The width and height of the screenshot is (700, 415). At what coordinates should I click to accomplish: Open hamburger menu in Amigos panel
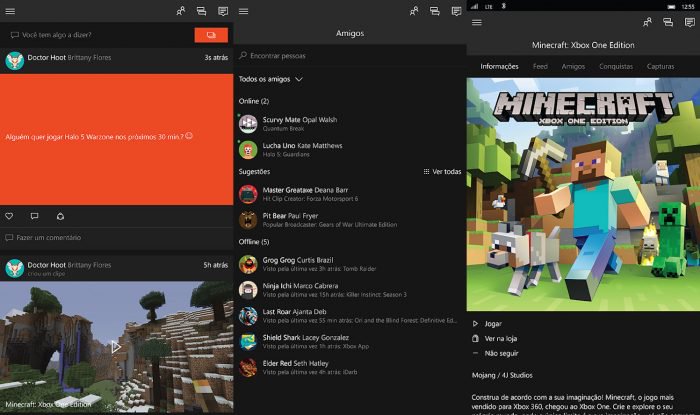243,12
